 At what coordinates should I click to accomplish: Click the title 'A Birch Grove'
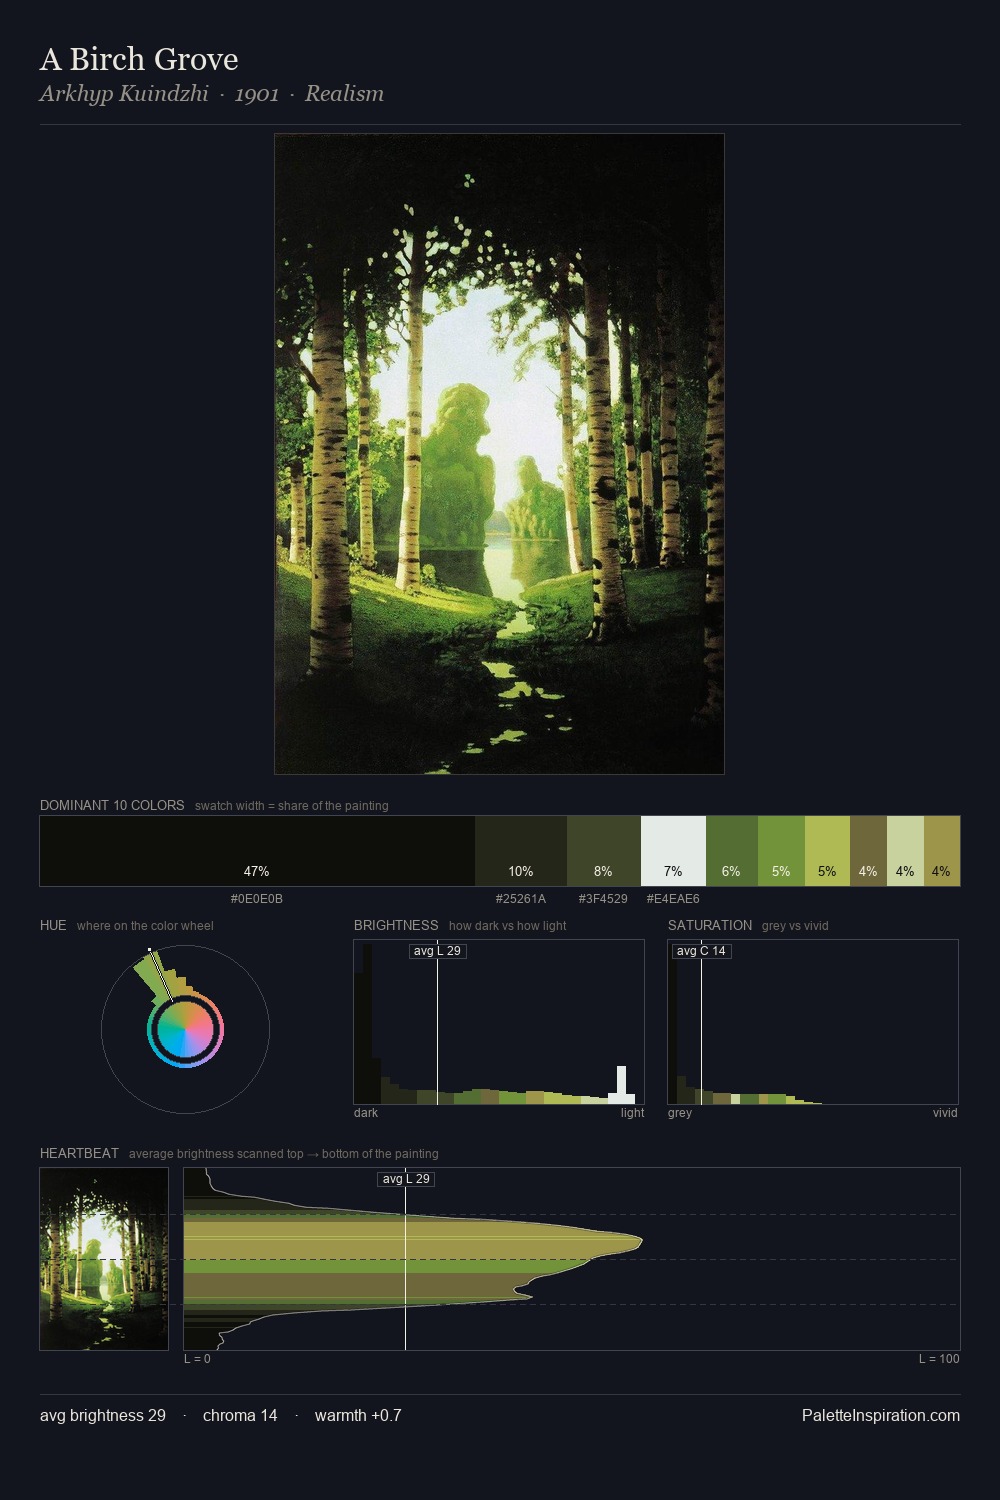click(139, 59)
